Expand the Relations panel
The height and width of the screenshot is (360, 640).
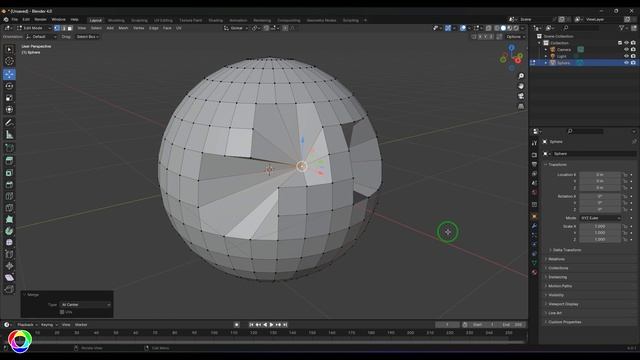pos(556,259)
